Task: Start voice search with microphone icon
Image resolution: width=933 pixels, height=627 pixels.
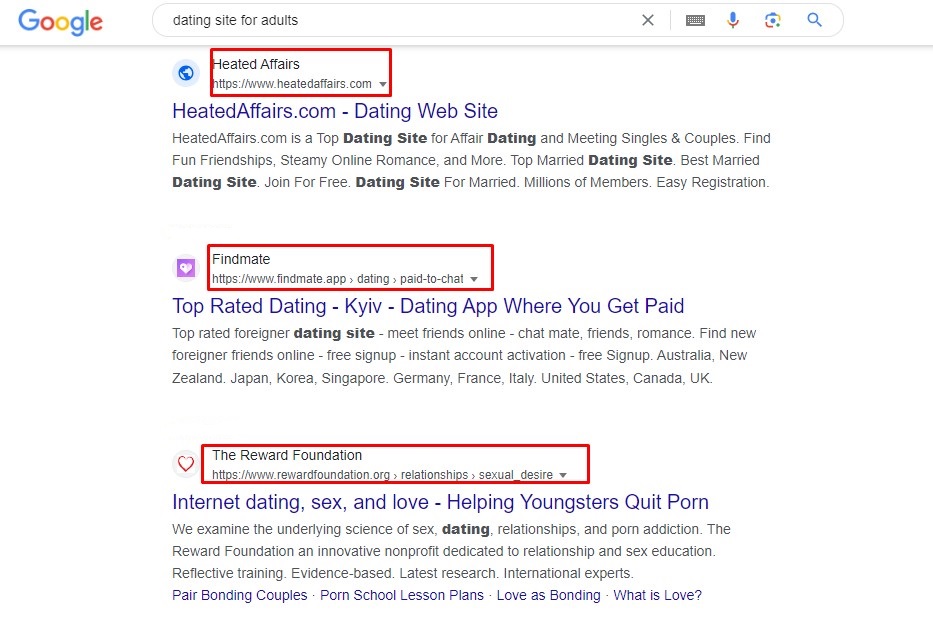Action: (732, 20)
